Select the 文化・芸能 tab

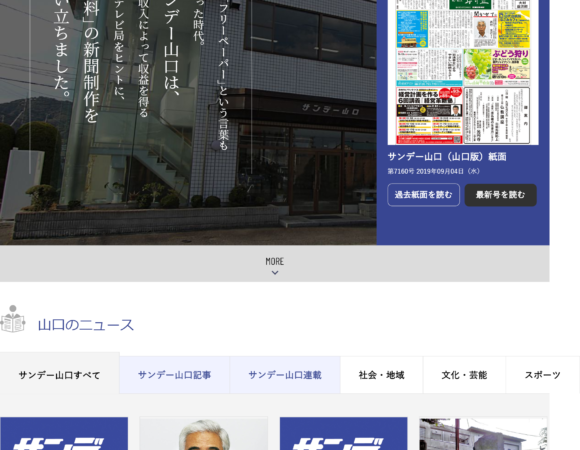[x=464, y=375]
